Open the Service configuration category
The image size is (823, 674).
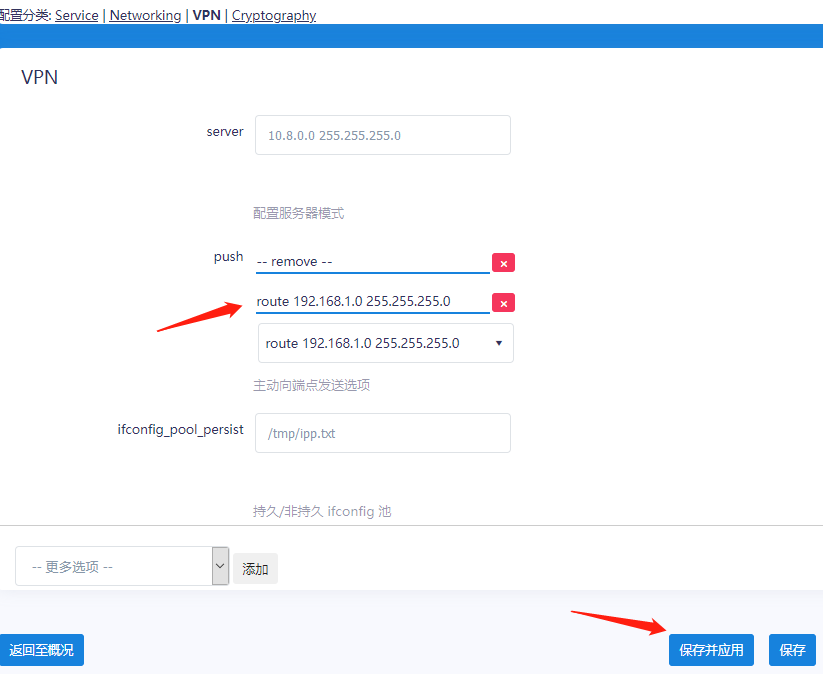point(77,15)
